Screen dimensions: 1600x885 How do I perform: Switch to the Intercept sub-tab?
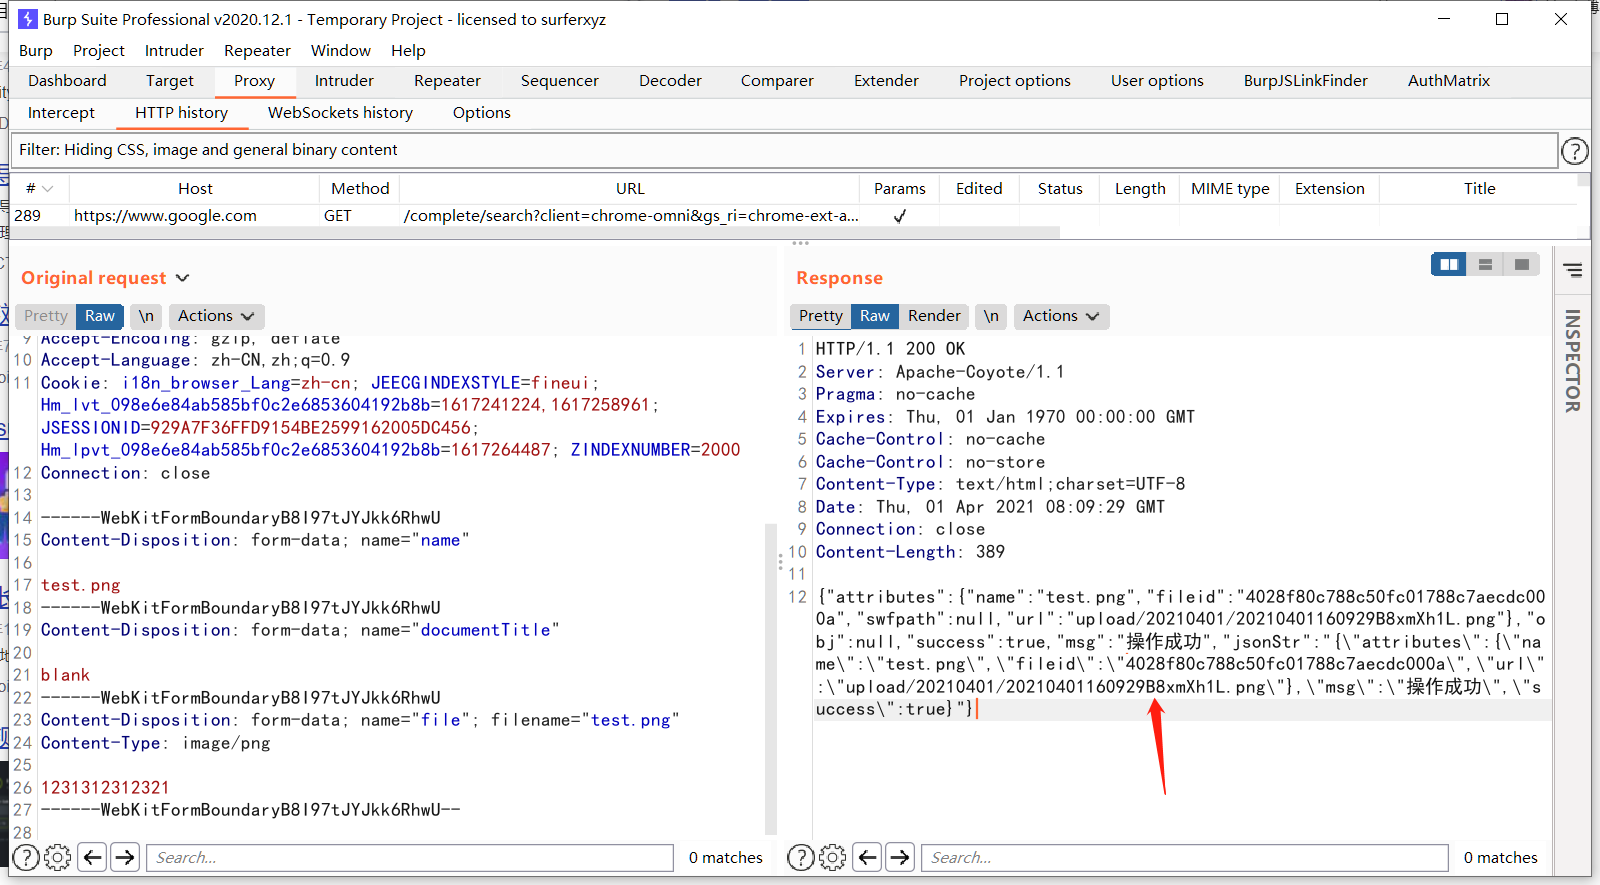(x=61, y=113)
